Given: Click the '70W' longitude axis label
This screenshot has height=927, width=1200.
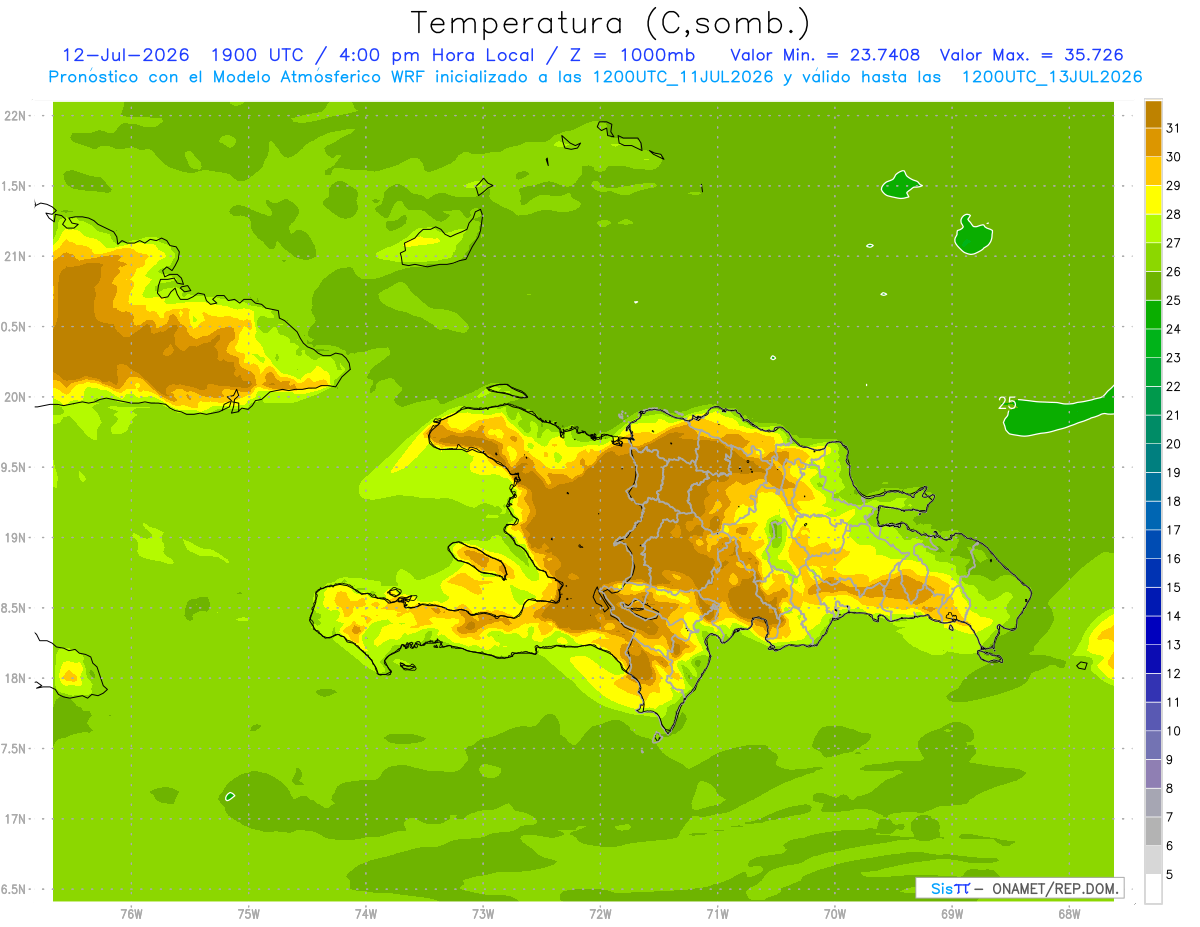Looking at the screenshot, I should tap(835, 915).
